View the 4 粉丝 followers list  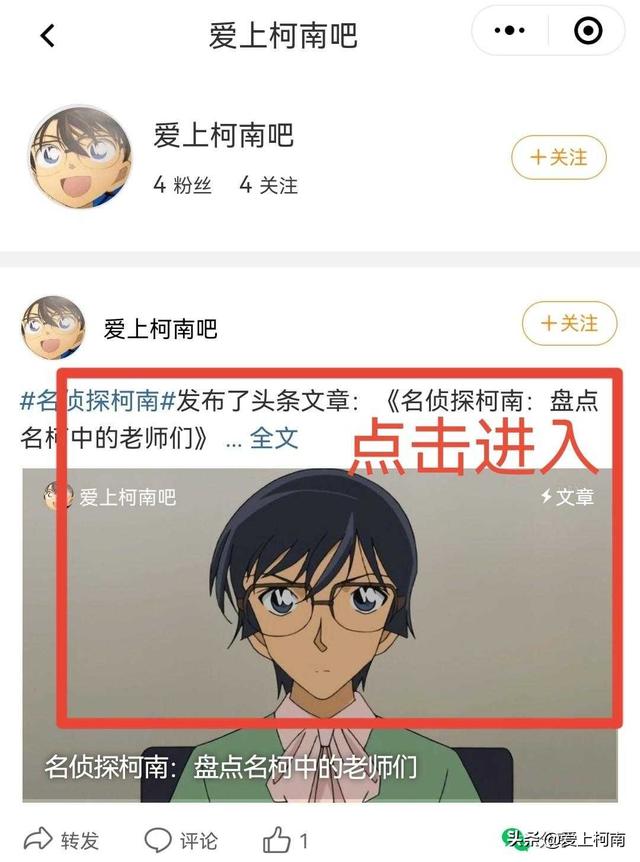click(x=183, y=185)
